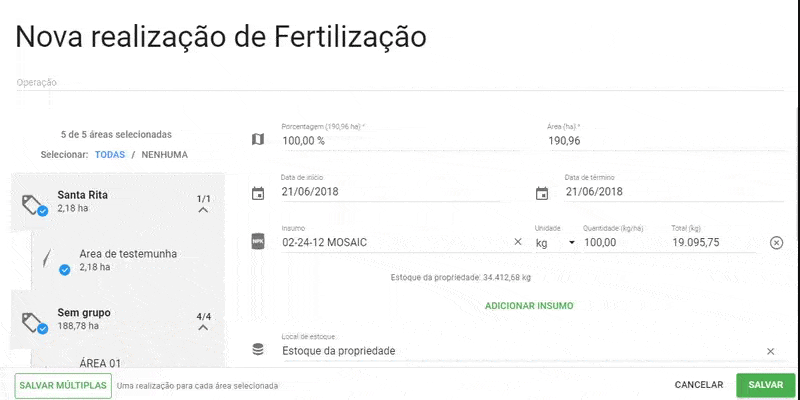This screenshot has height=400, width=800.
Task: Collapse the Santa Rita group
Action: click(203, 210)
